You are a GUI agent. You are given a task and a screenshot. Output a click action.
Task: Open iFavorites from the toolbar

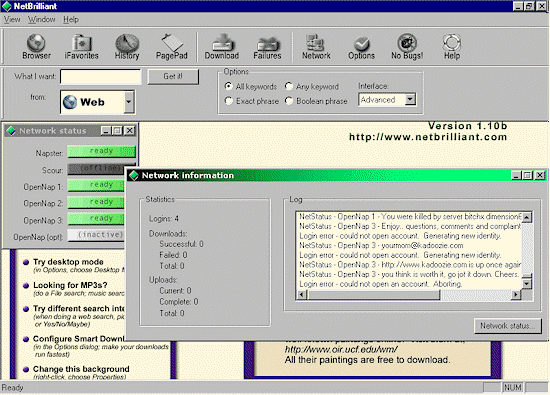tap(81, 46)
